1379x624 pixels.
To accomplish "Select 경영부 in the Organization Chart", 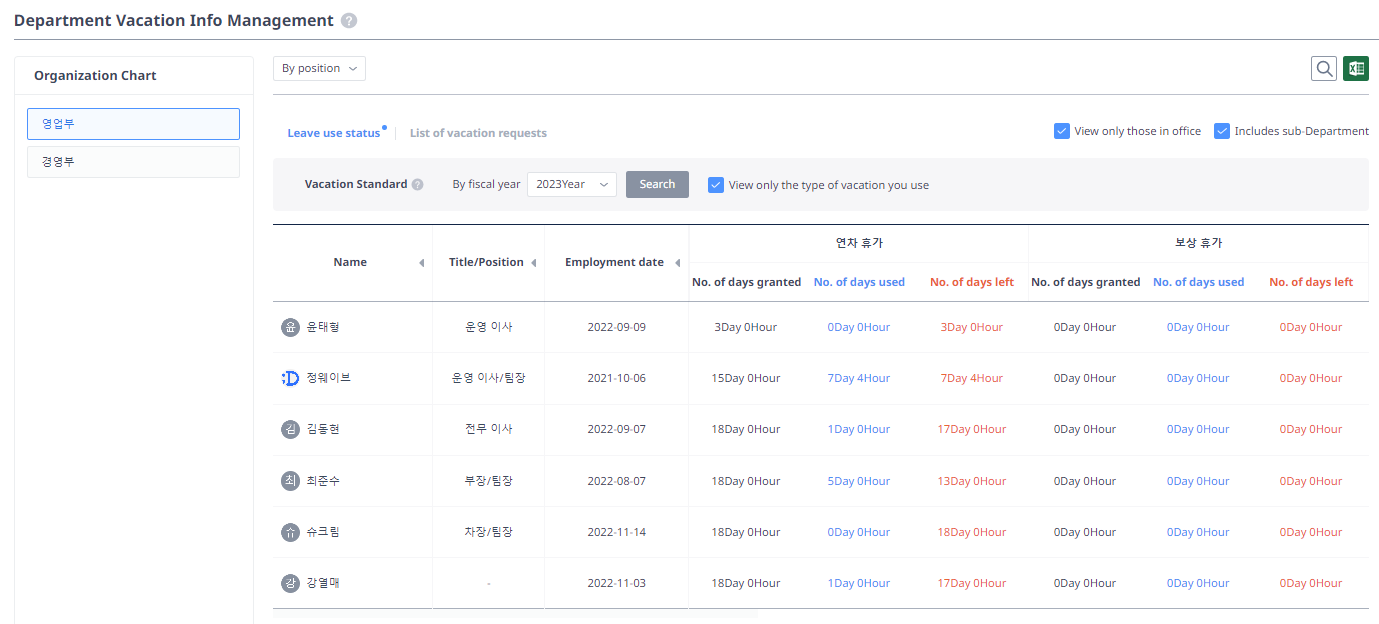I will 133,161.
